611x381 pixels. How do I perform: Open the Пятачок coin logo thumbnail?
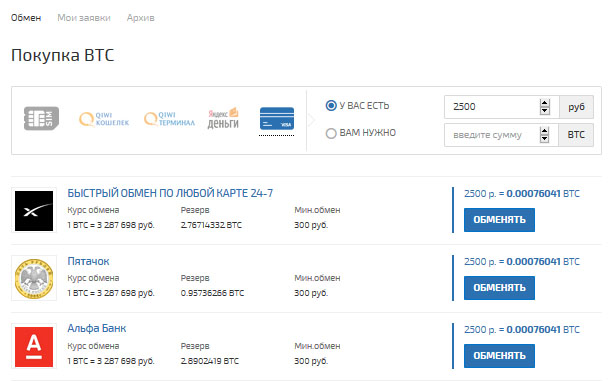[34, 279]
